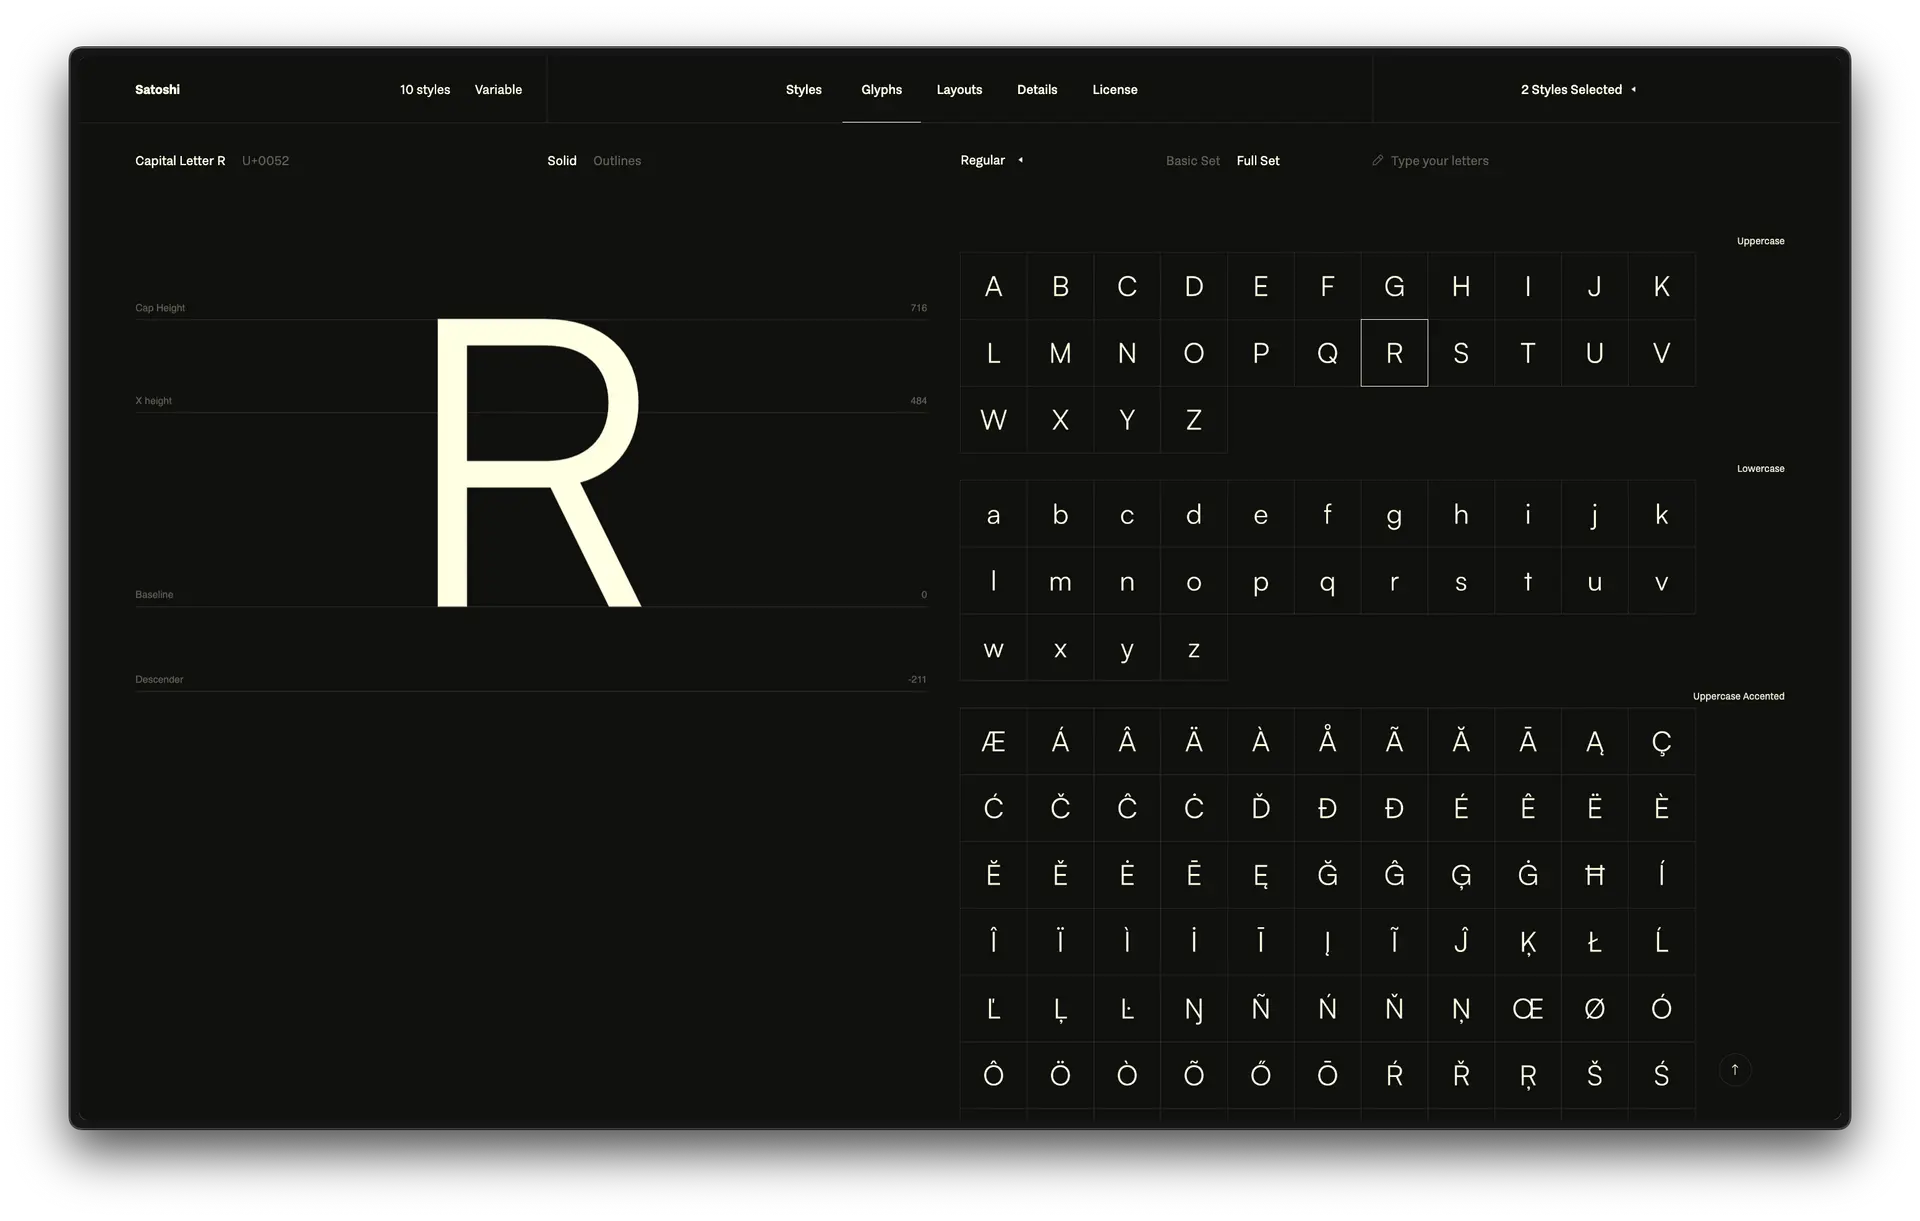This screenshot has width=1920, height=1221.
Task: Select the lowercase g glyph tile
Action: (1394, 515)
